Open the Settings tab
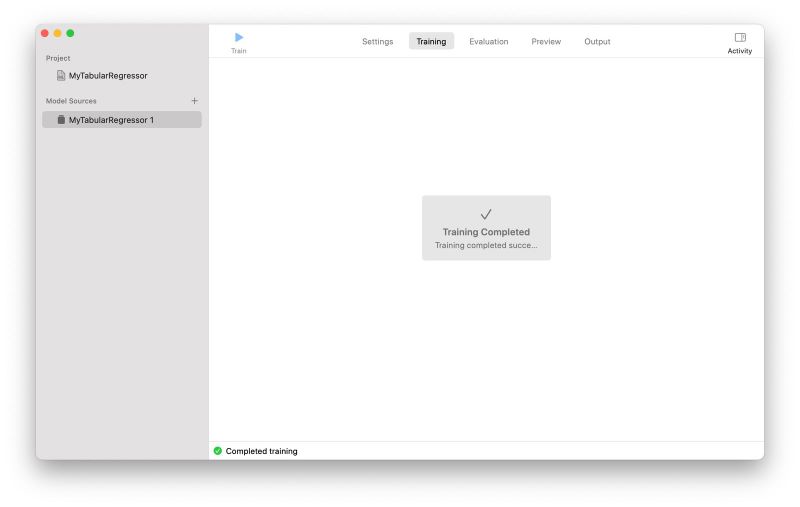The image size is (800, 507). [378, 41]
